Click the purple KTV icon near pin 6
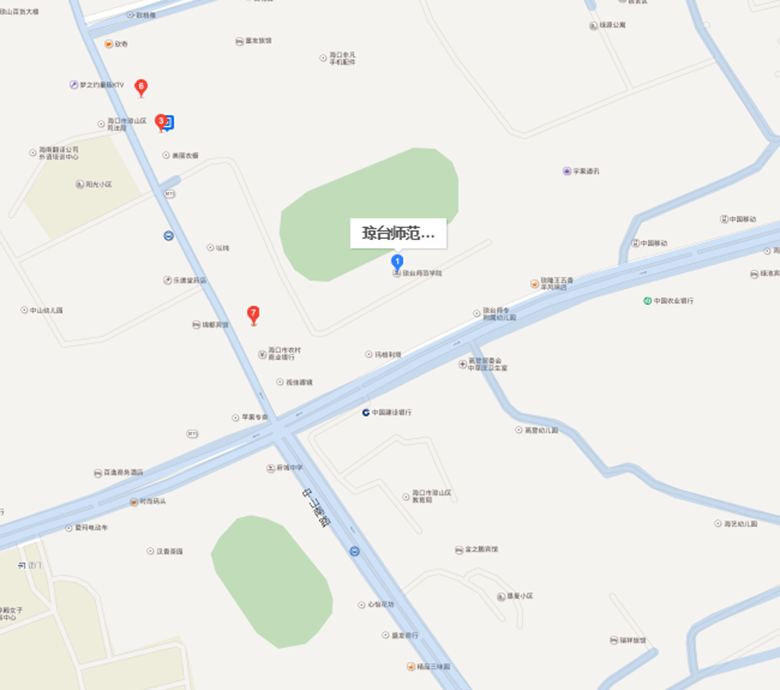Image resolution: width=780 pixels, height=690 pixels. [x=74, y=85]
